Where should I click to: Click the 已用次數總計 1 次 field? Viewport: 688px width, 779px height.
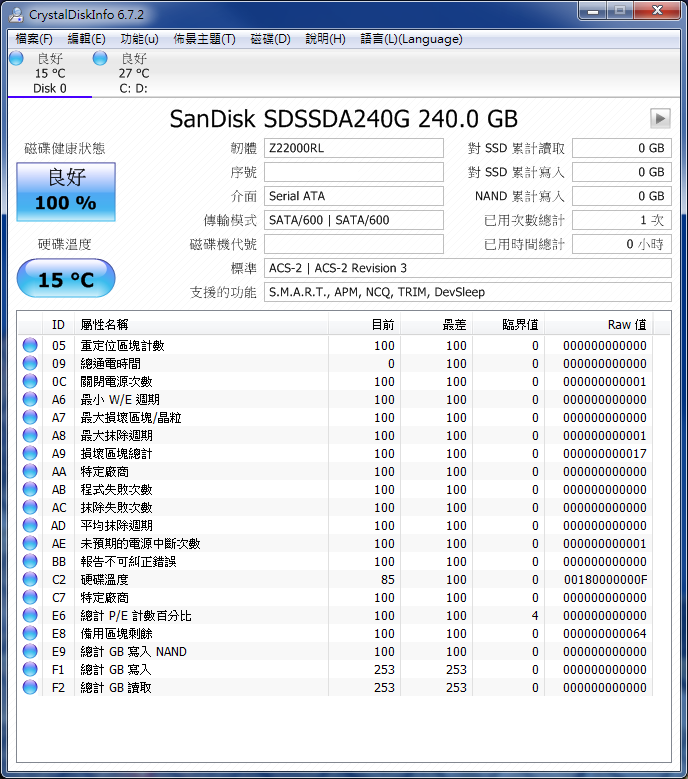click(x=621, y=220)
